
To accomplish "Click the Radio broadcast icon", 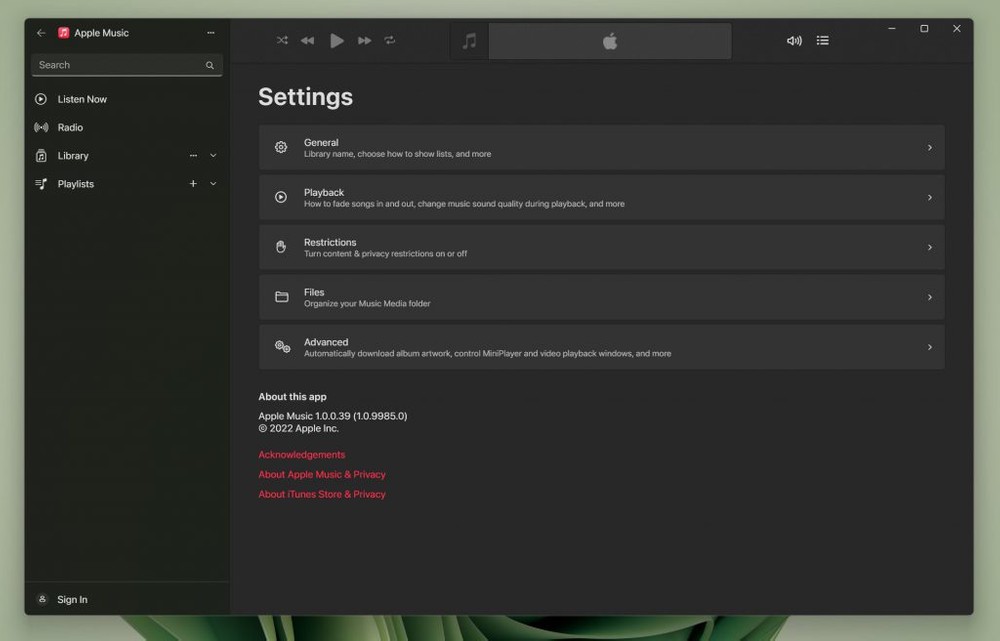I will (41, 128).
